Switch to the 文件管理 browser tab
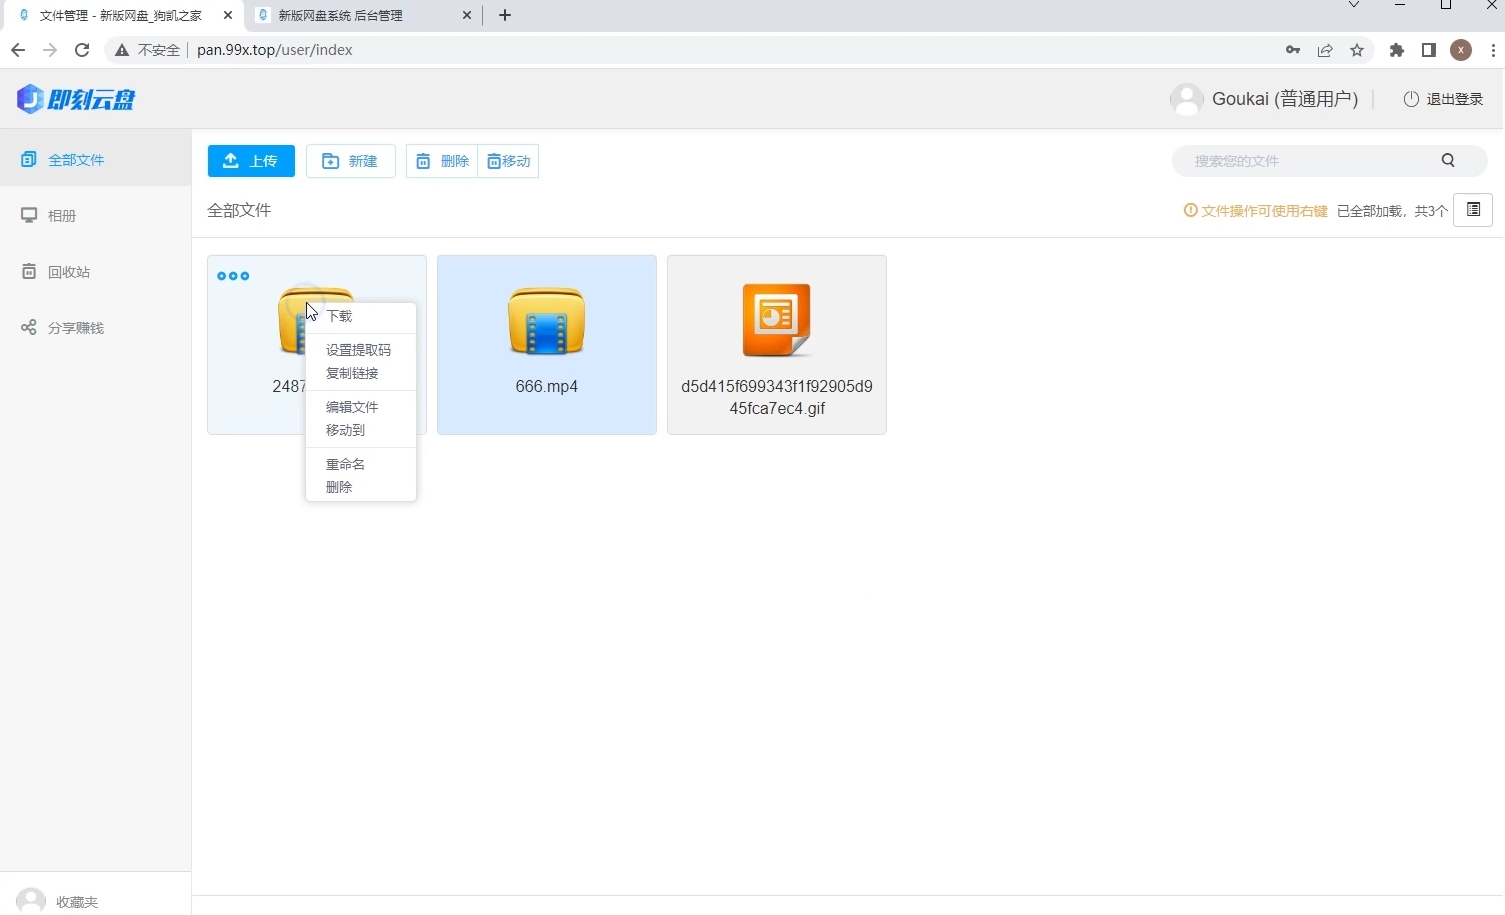 tap(120, 15)
